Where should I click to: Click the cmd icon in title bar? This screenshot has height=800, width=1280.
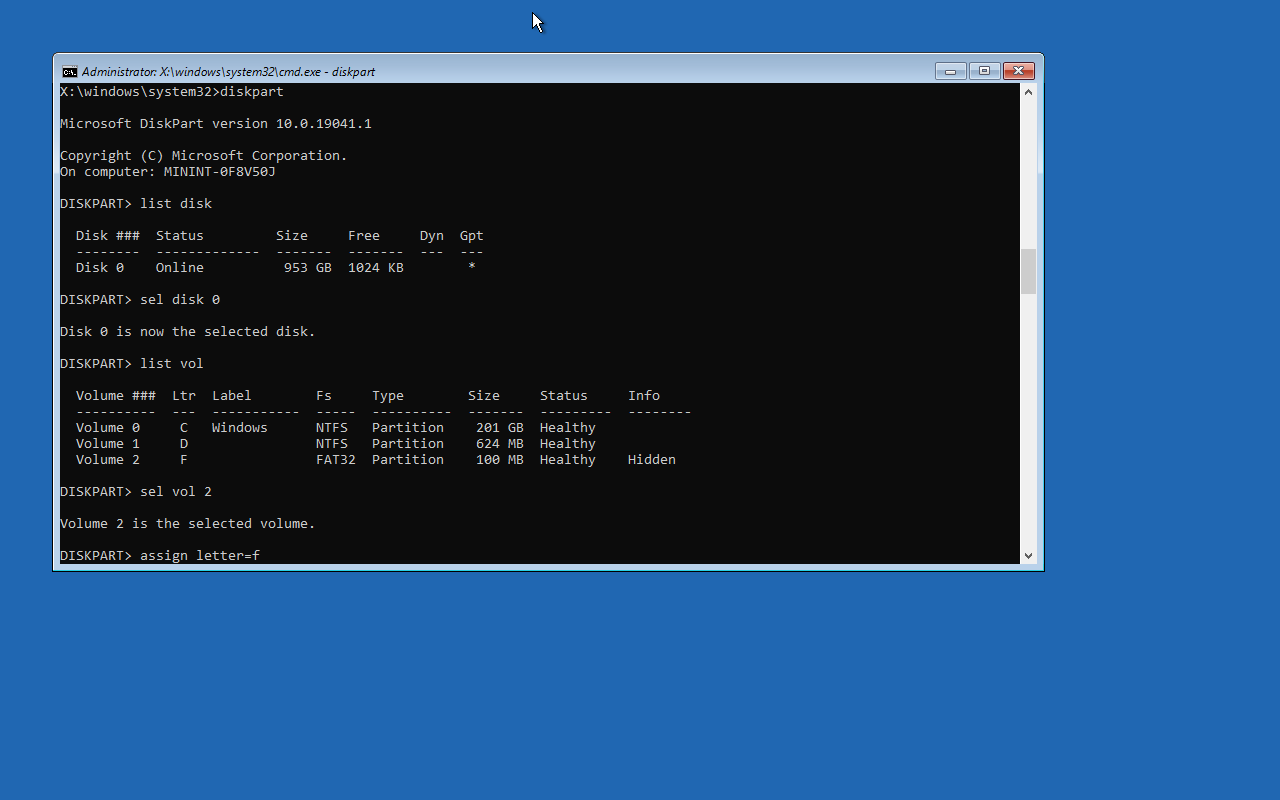point(69,72)
